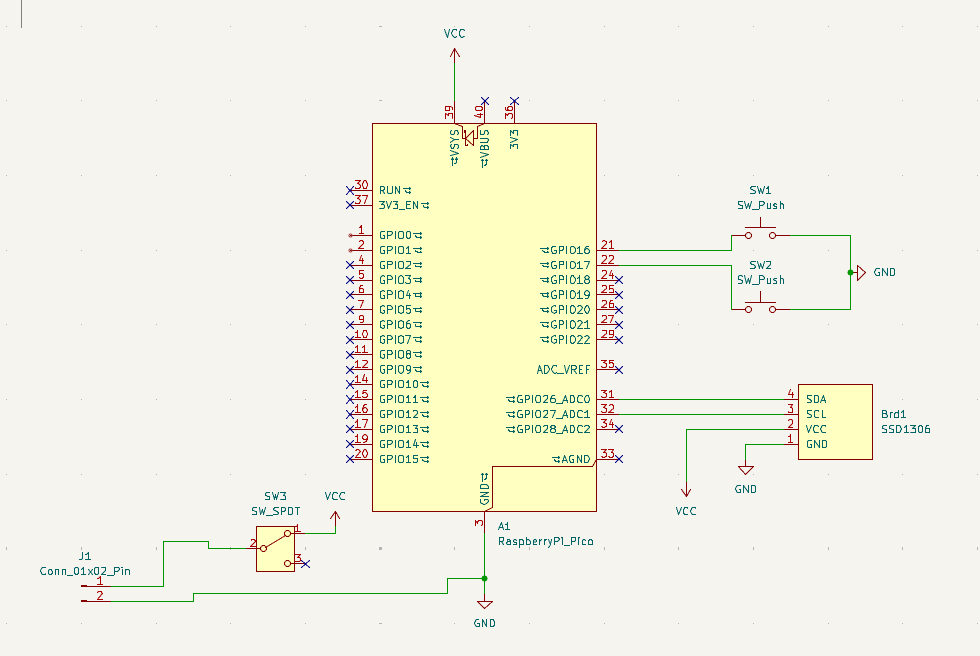This screenshot has height=656, width=980.
Task: Click the J1 reference label
Action: (85, 556)
